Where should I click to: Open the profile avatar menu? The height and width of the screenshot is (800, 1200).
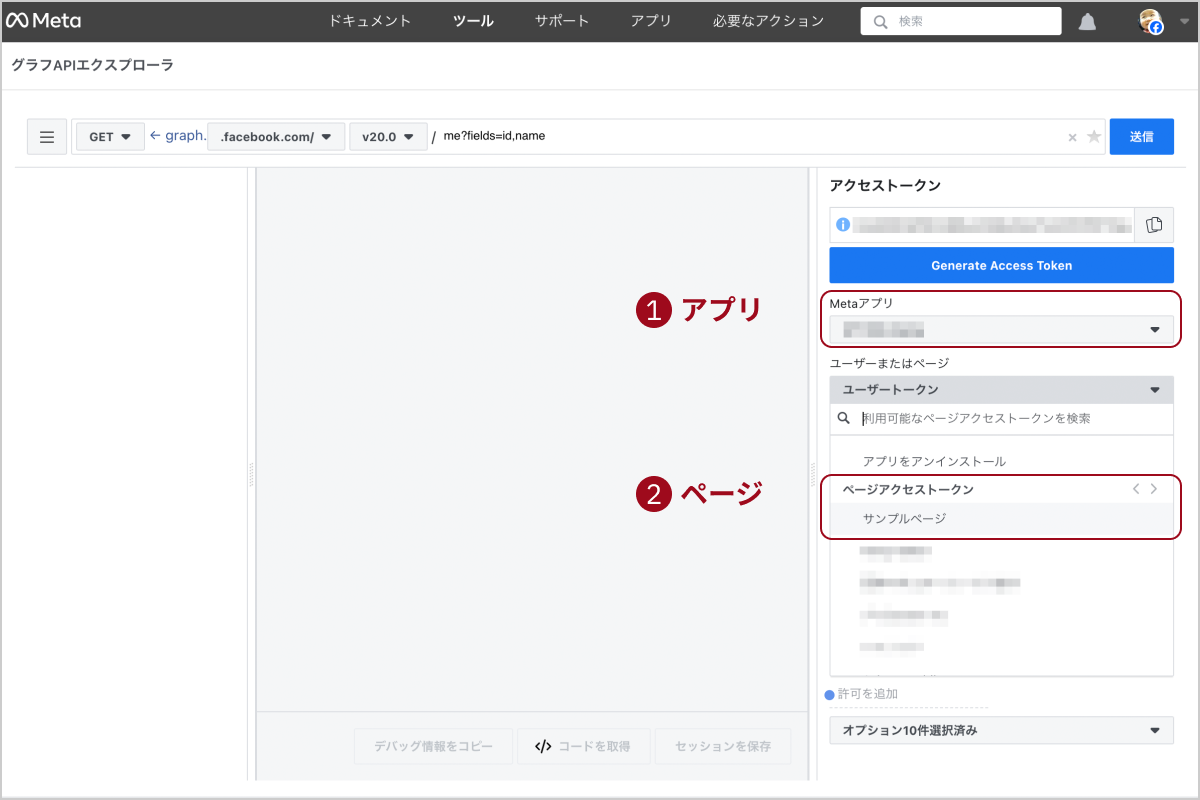tap(1152, 21)
